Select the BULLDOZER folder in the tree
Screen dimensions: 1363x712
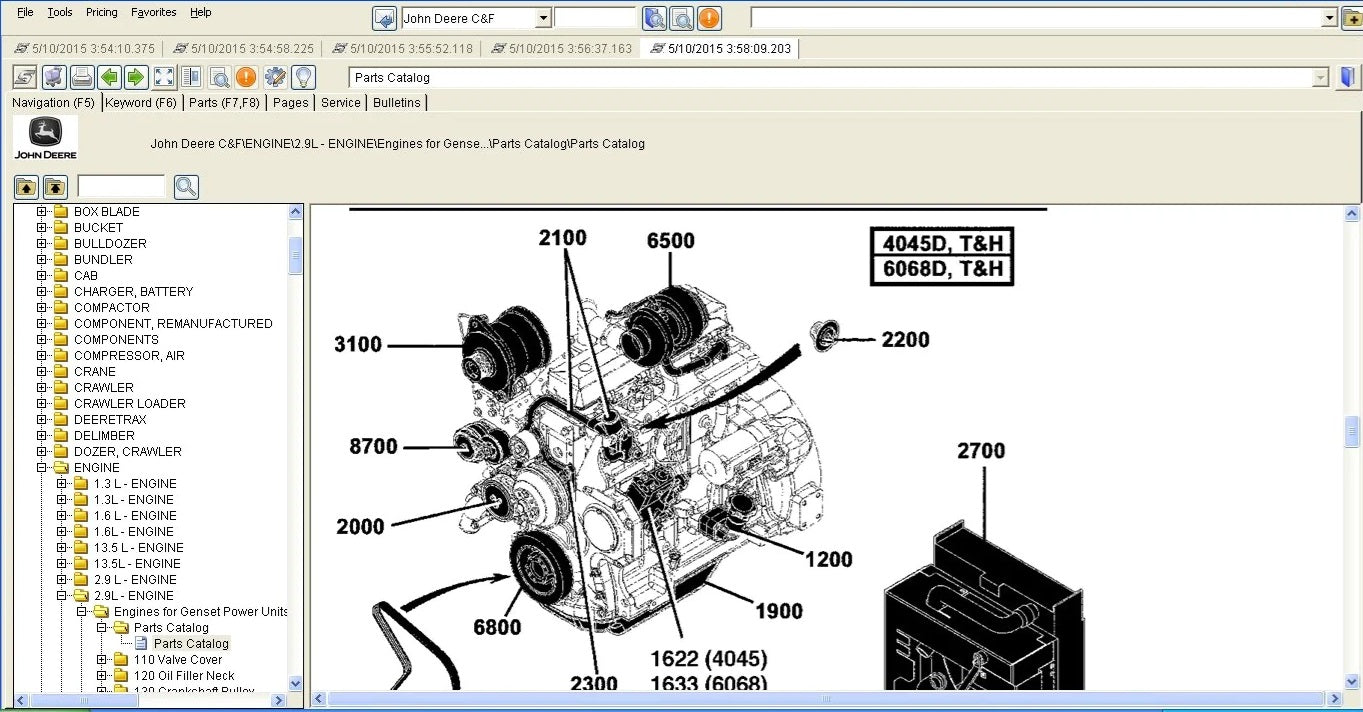point(110,243)
